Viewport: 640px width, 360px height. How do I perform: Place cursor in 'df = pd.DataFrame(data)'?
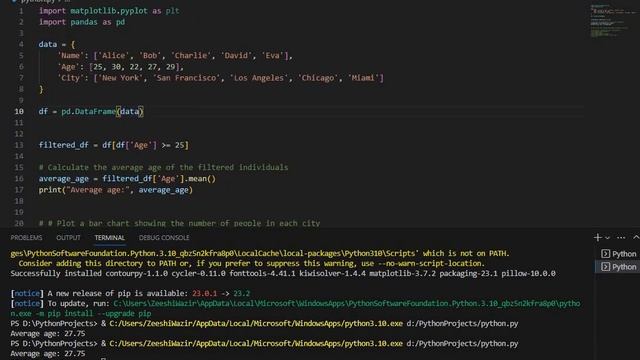(x=91, y=111)
